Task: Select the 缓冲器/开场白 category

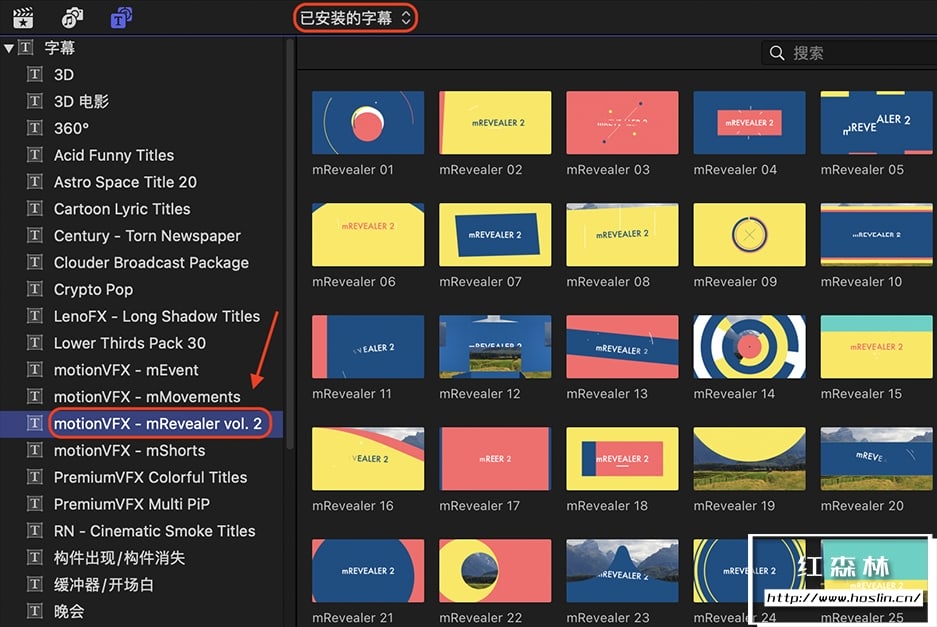Action: [103, 585]
